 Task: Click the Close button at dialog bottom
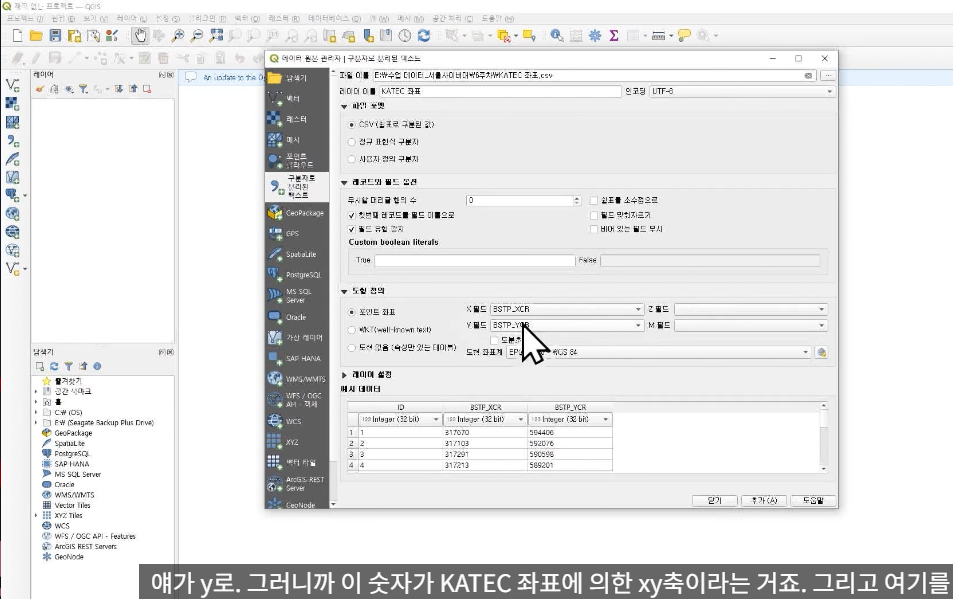coord(715,501)
